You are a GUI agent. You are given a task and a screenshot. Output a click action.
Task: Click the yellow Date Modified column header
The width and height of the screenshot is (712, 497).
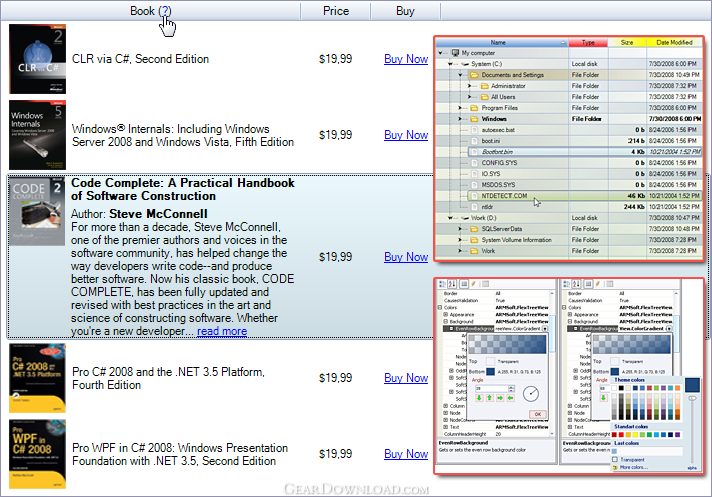[x=674, y=42]
